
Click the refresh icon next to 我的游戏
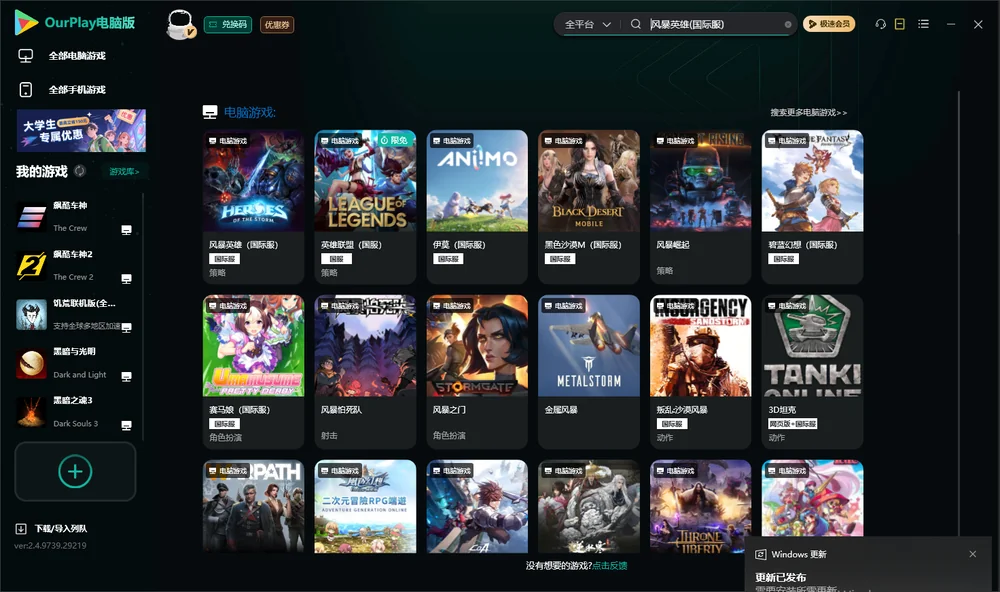(x=80, y=171)
